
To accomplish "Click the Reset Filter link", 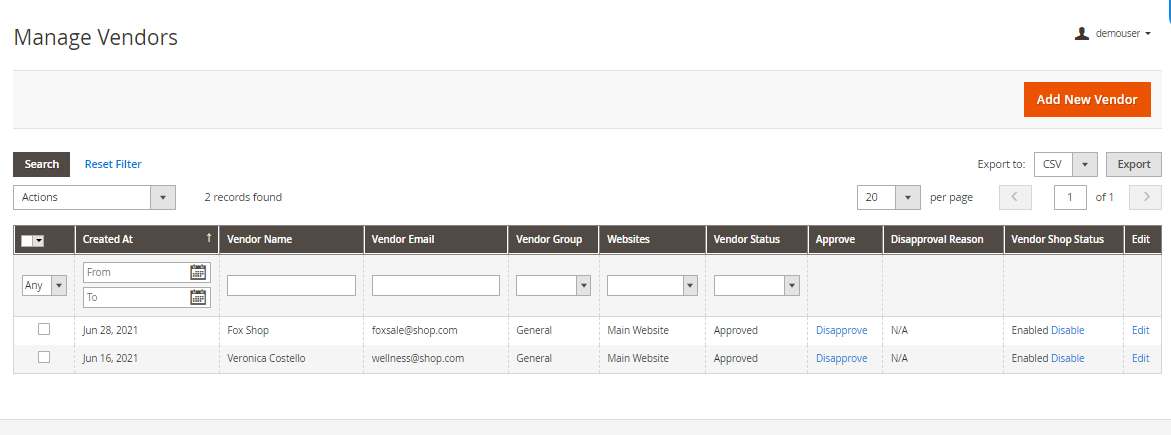I will [x=113, y=164].
